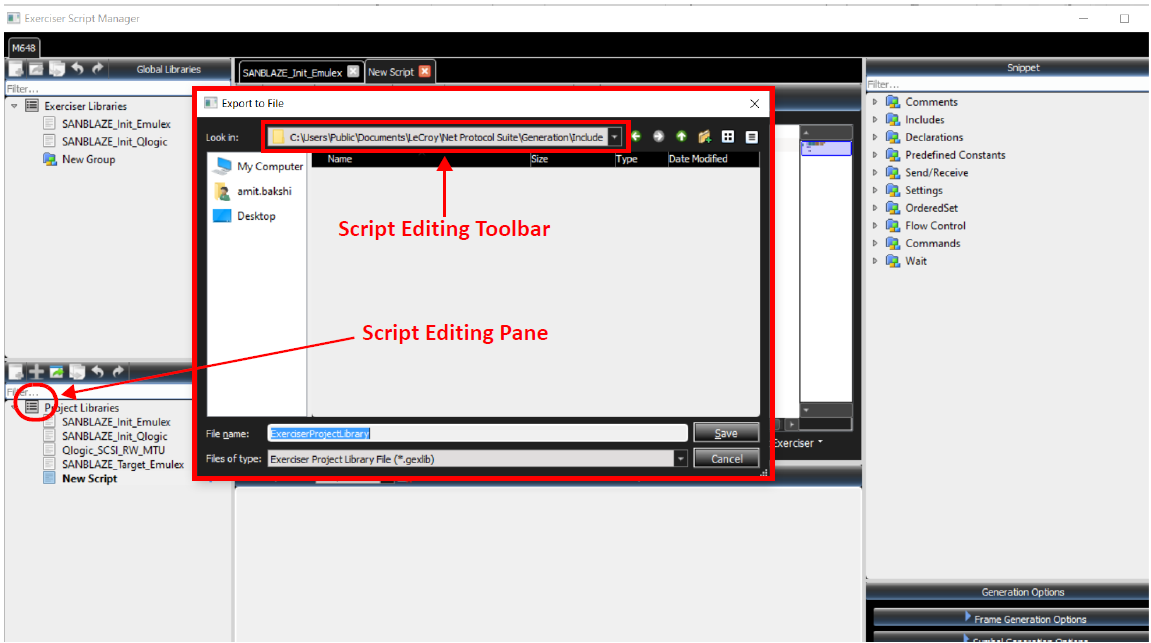Expand Frame Generation Options section

tap(1011, 618)
